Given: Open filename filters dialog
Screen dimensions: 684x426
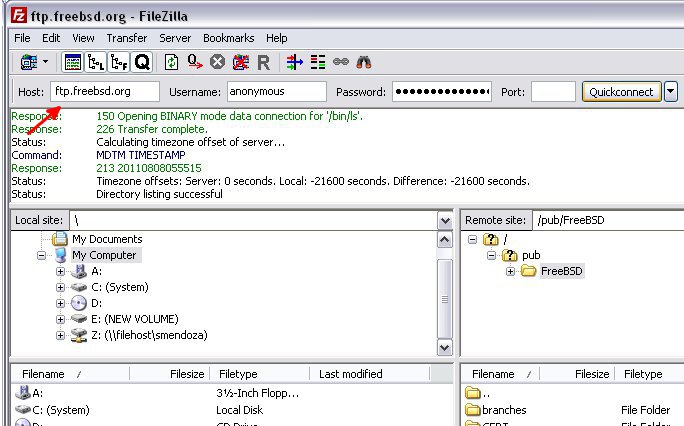Looking at the screenshot, I should point(294,62).
